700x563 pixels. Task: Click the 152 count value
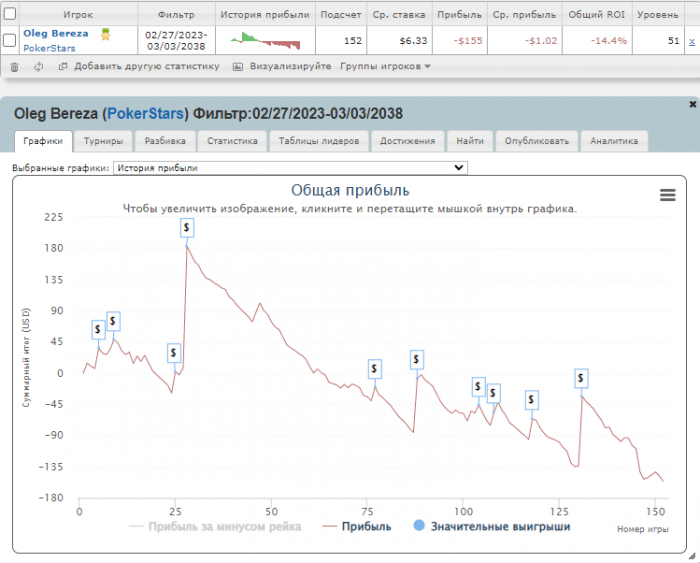[353, 41]
